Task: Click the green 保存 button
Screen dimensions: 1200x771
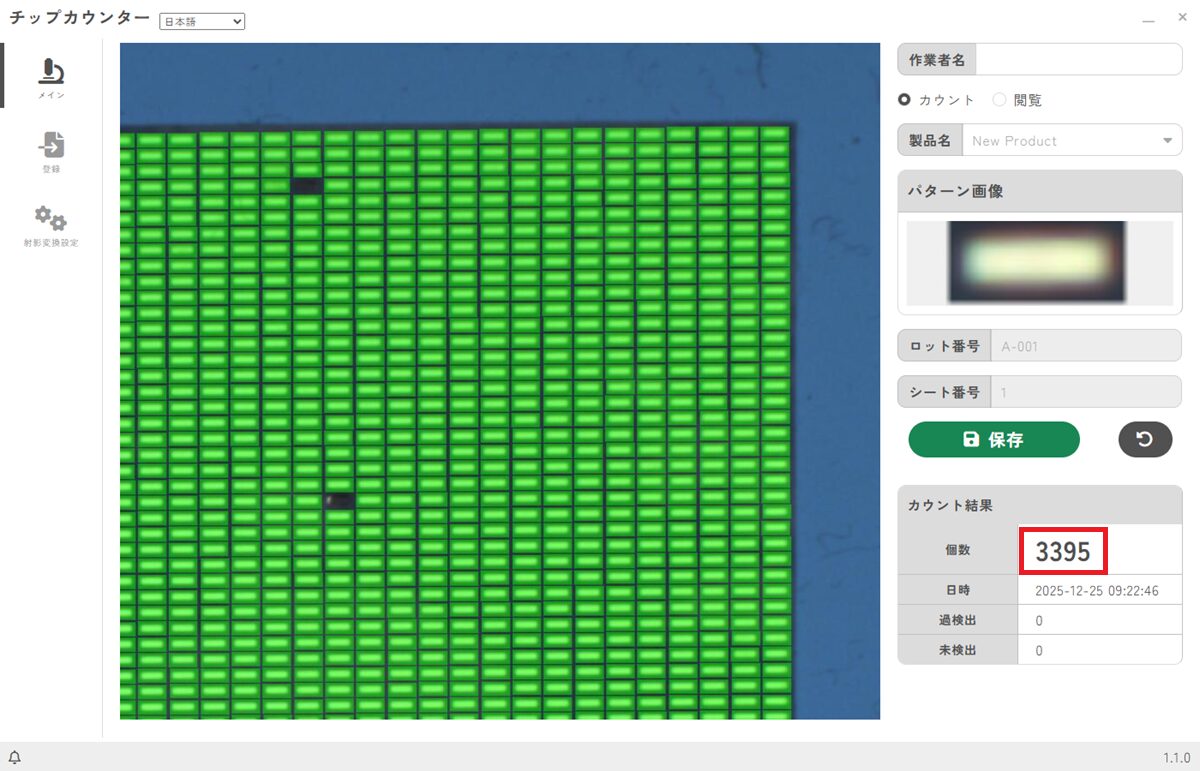Action: [994, 440]
